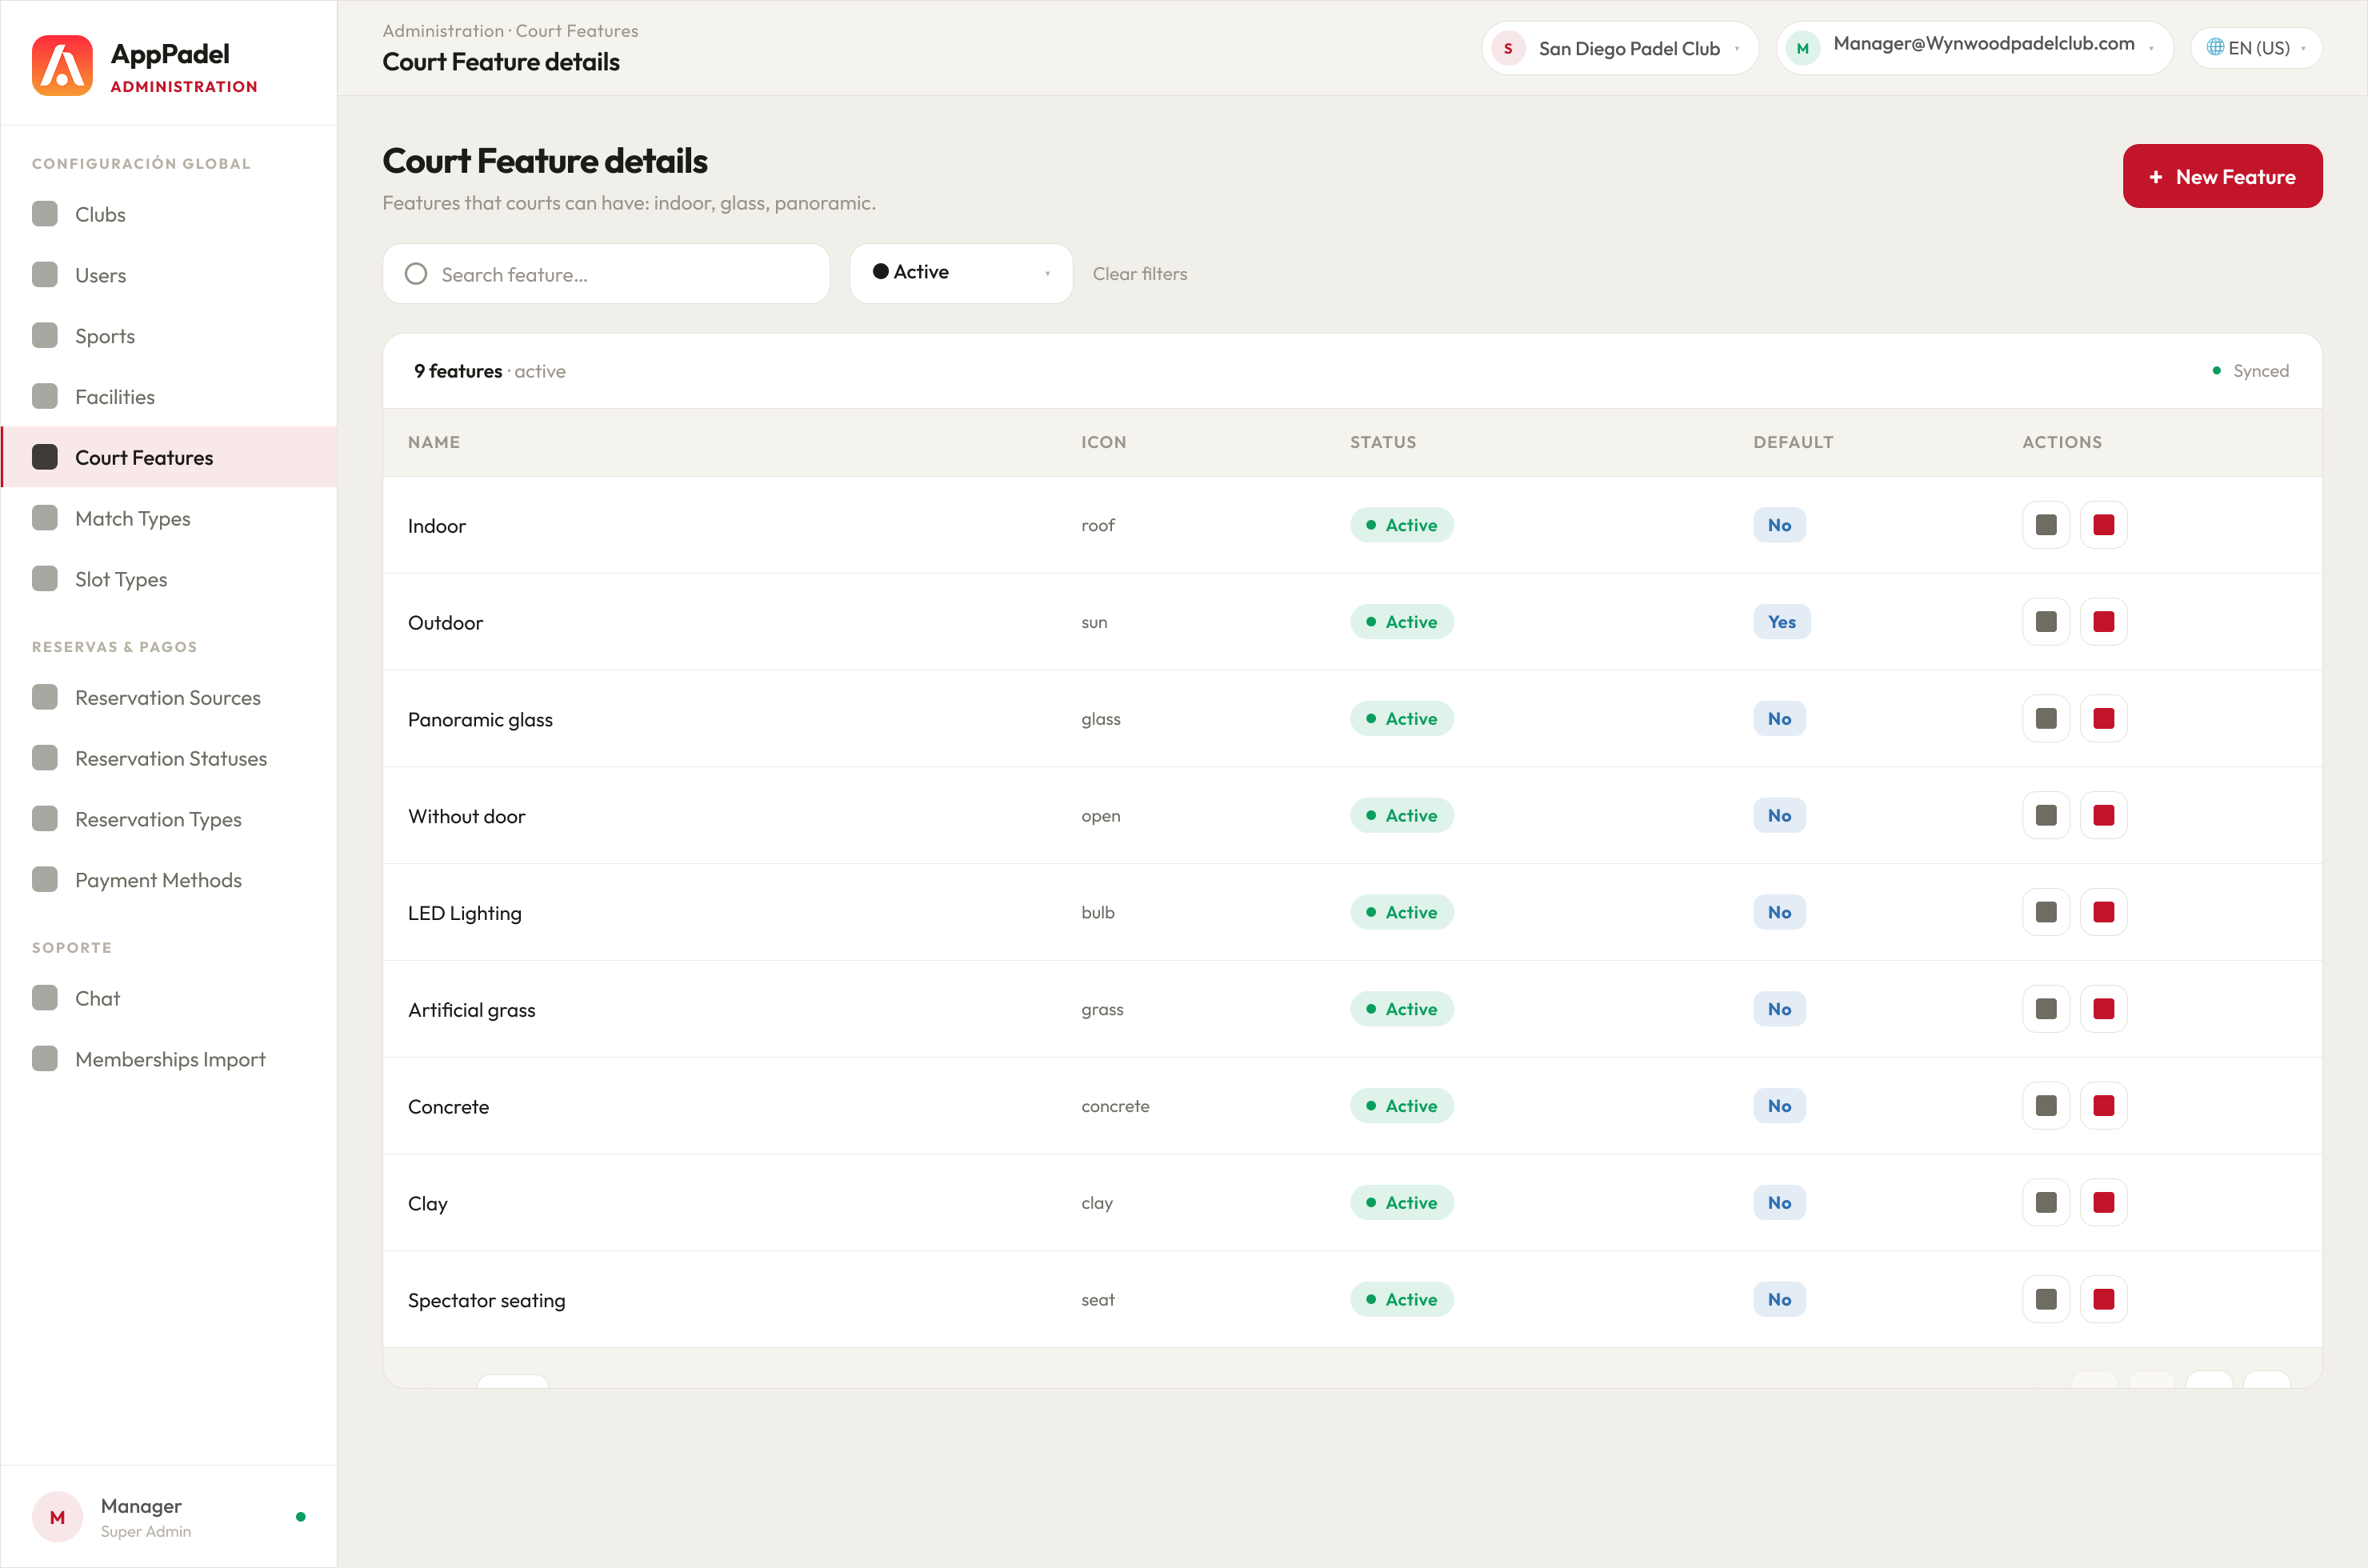
Task: Click the AppPadel logo icon
Action: click(x=62, y=66)
